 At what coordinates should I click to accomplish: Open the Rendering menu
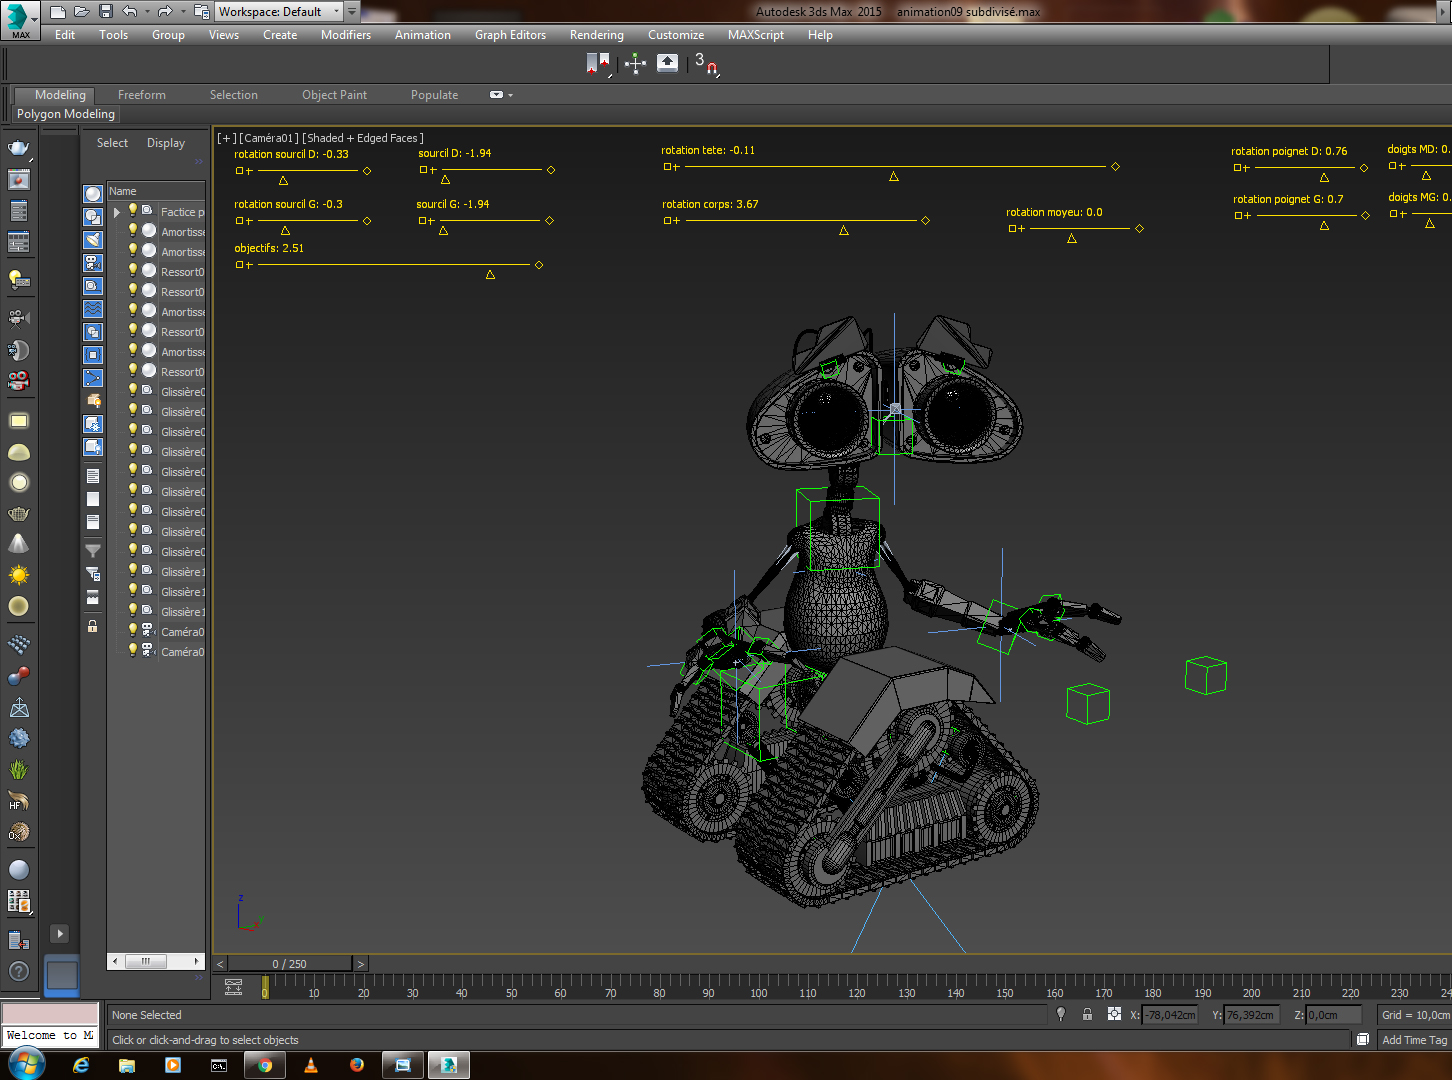[x=597, y=35]
